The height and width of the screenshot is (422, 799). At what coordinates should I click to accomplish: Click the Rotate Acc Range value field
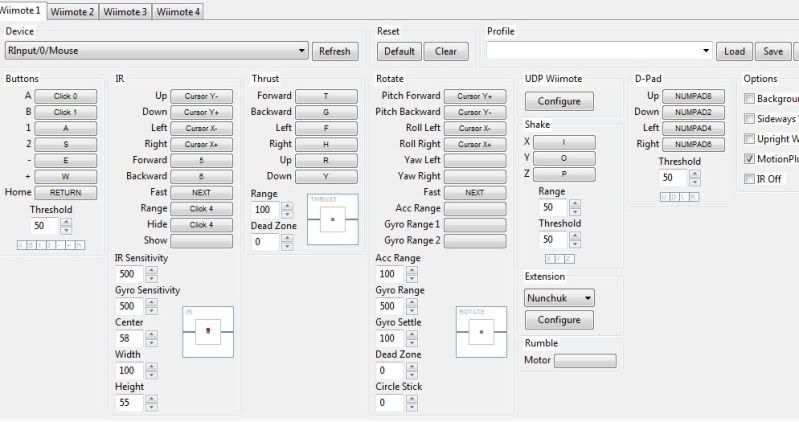coord(391,274)
